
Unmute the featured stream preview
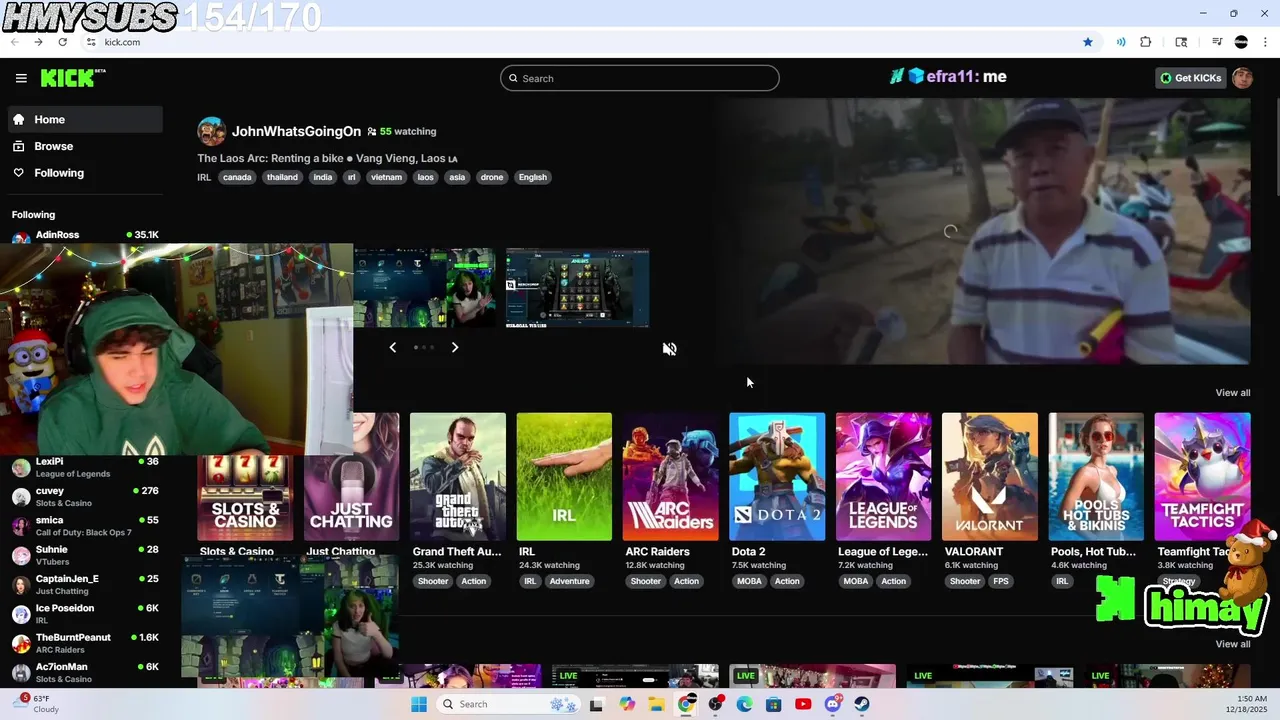[x=669, y=349]
